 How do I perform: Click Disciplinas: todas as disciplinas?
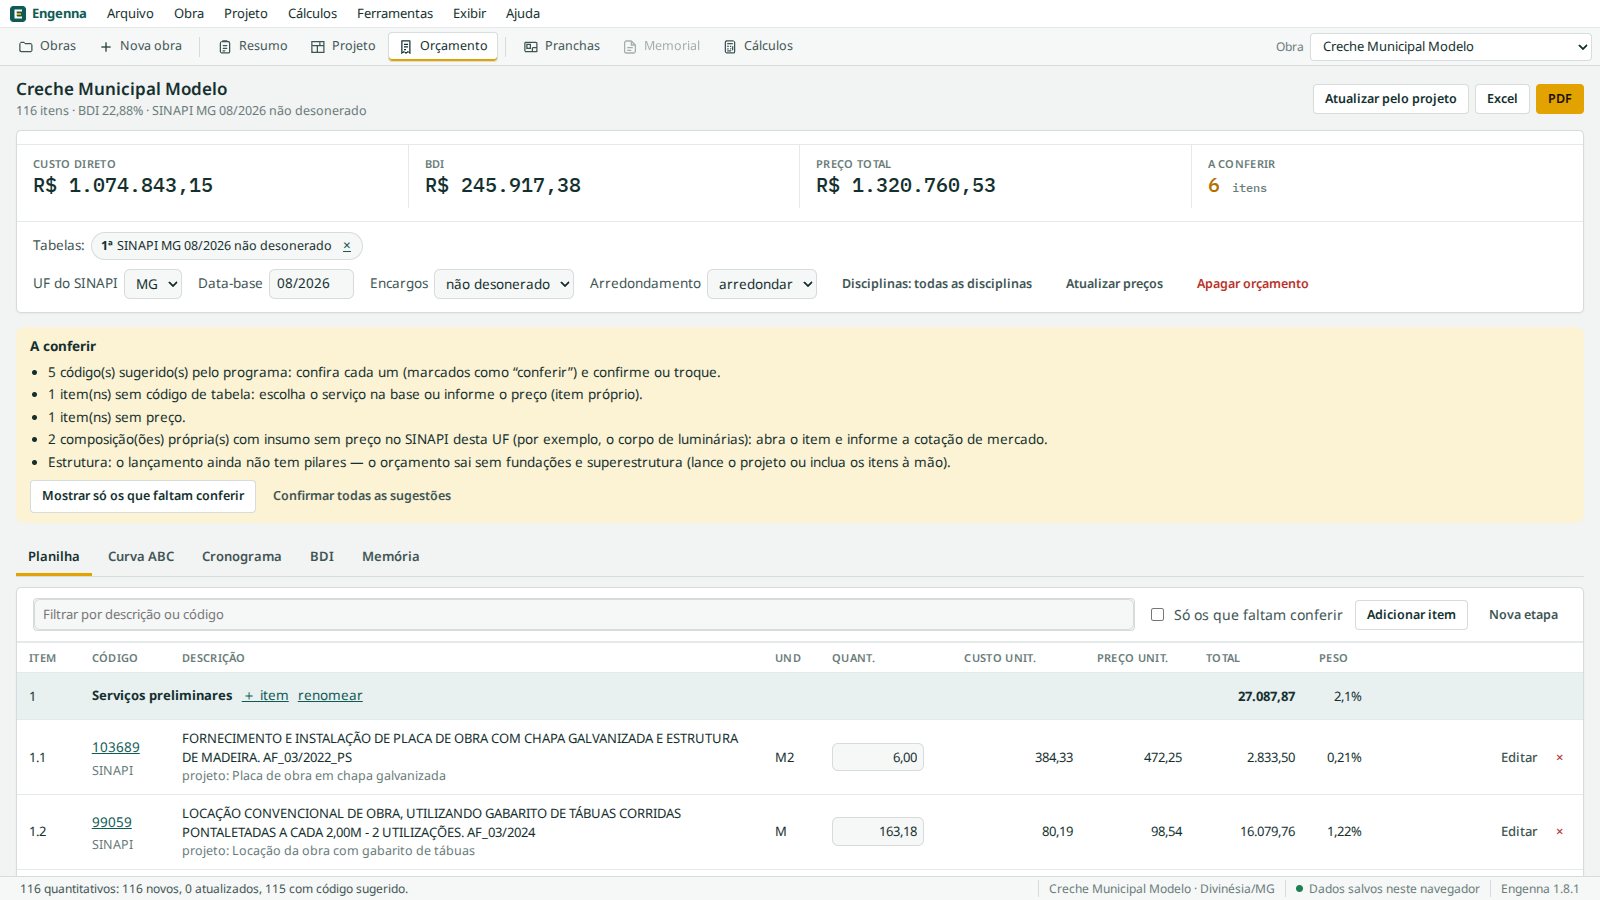937,284
